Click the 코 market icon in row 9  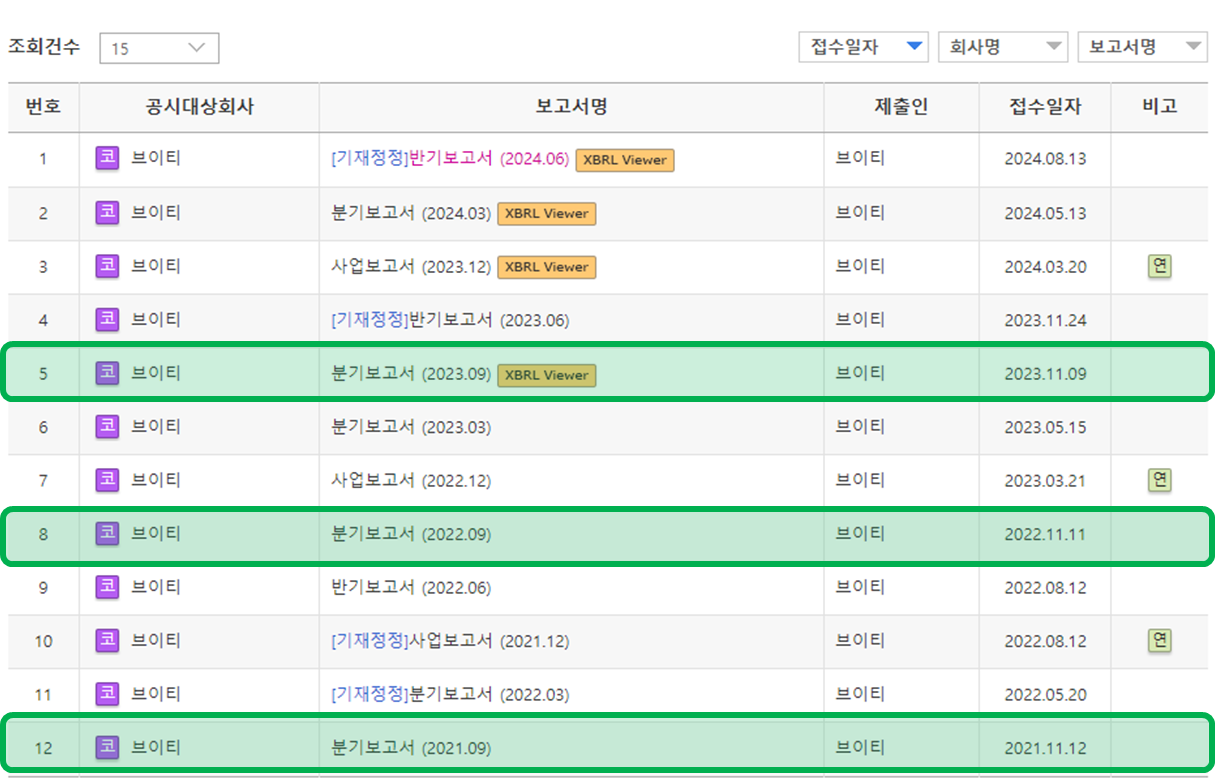click(107, 587)
